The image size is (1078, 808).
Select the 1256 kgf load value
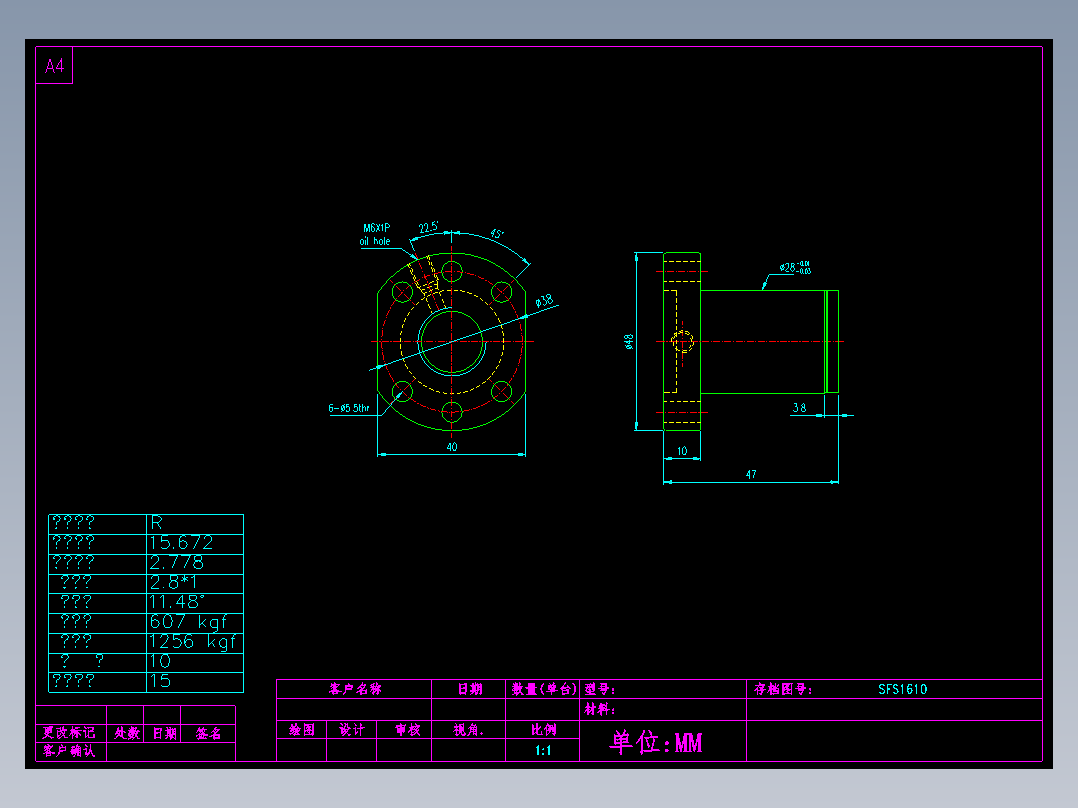coord(192,642)
